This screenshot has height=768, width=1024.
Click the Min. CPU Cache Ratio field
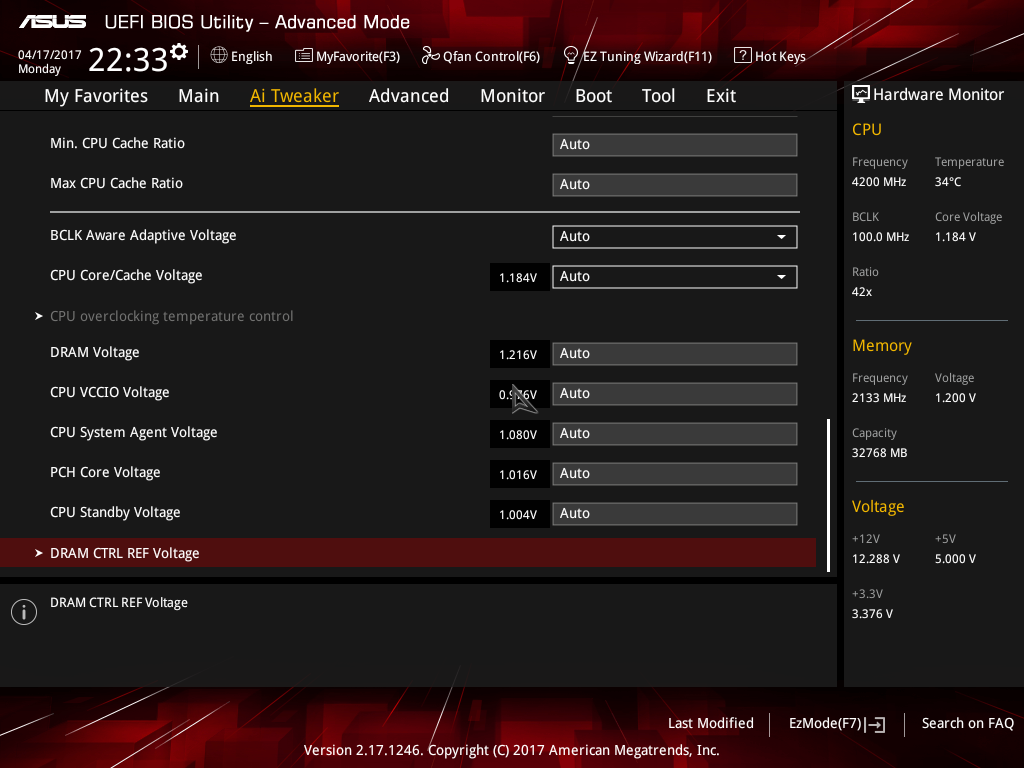pos(675,144)
